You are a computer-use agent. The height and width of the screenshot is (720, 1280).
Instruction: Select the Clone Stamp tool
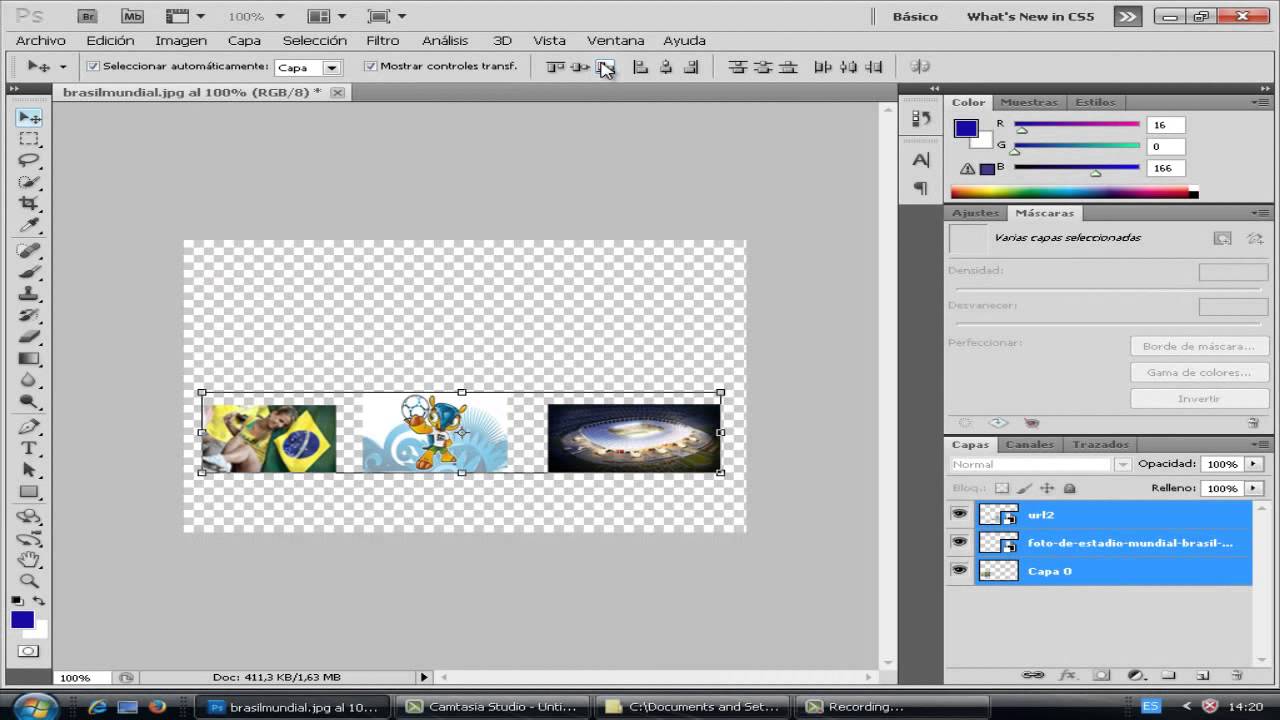(29, 294)
